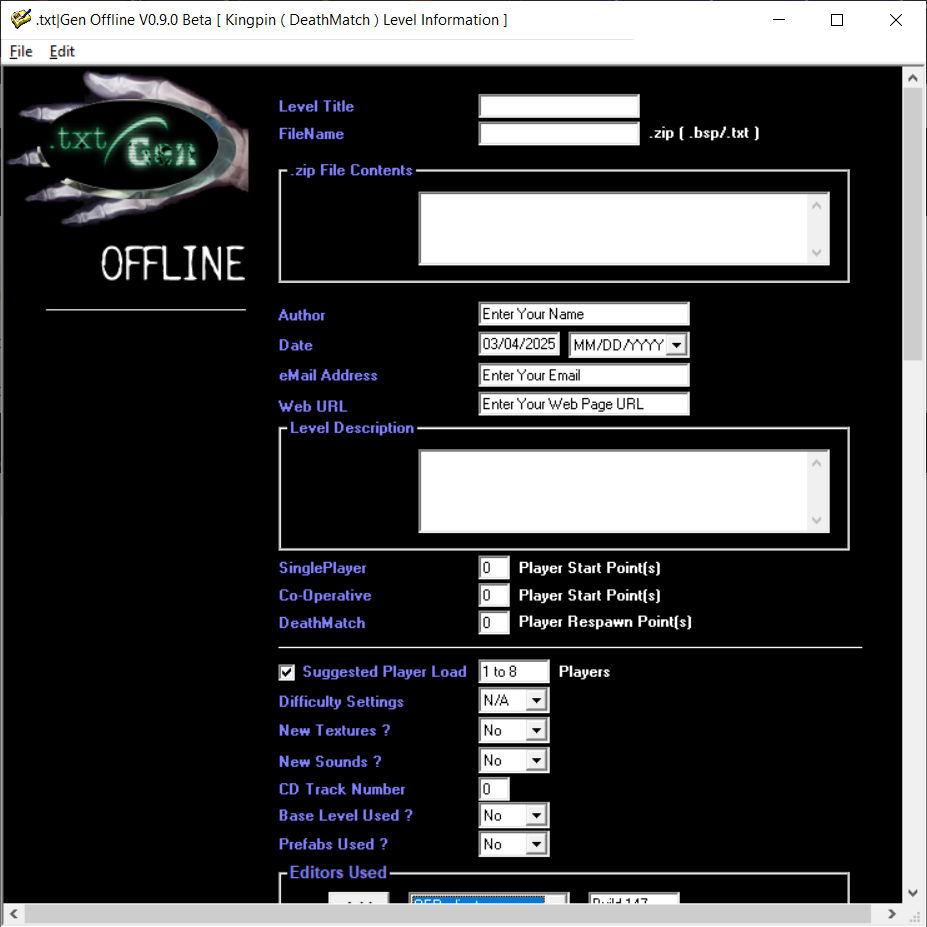Click the DeathMatch respawn points field
The height and width of the screenshot is (927, 927).
494,623
